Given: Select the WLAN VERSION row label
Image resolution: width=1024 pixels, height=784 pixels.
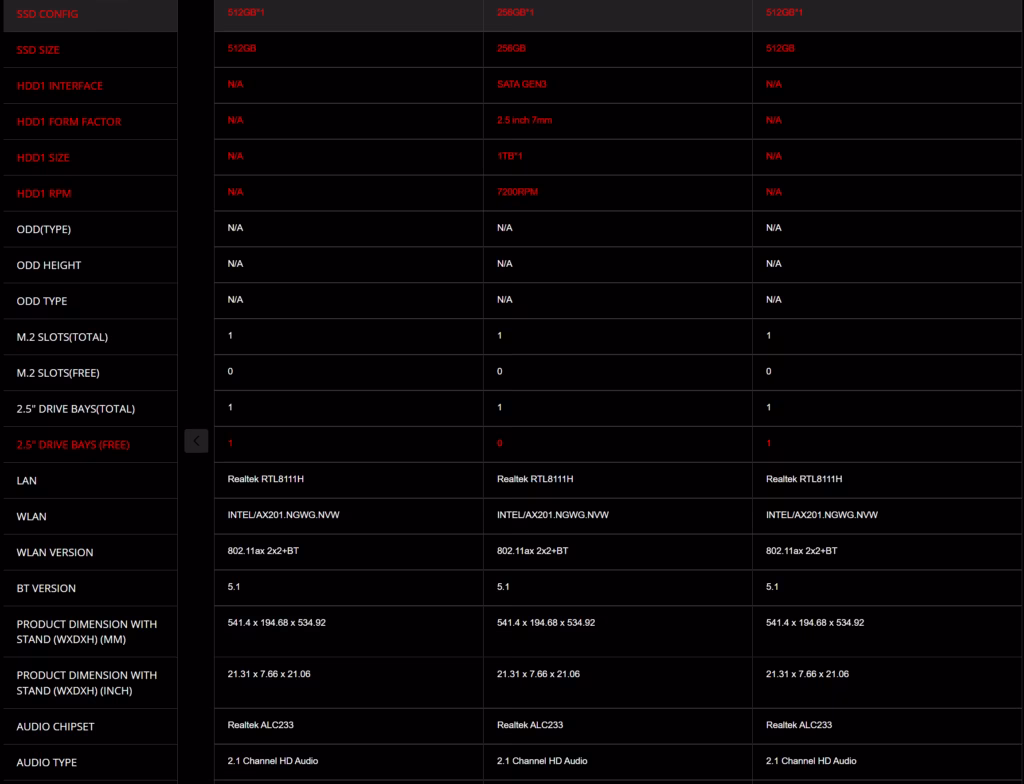Looking at the screenshot, I should (55, 552).
